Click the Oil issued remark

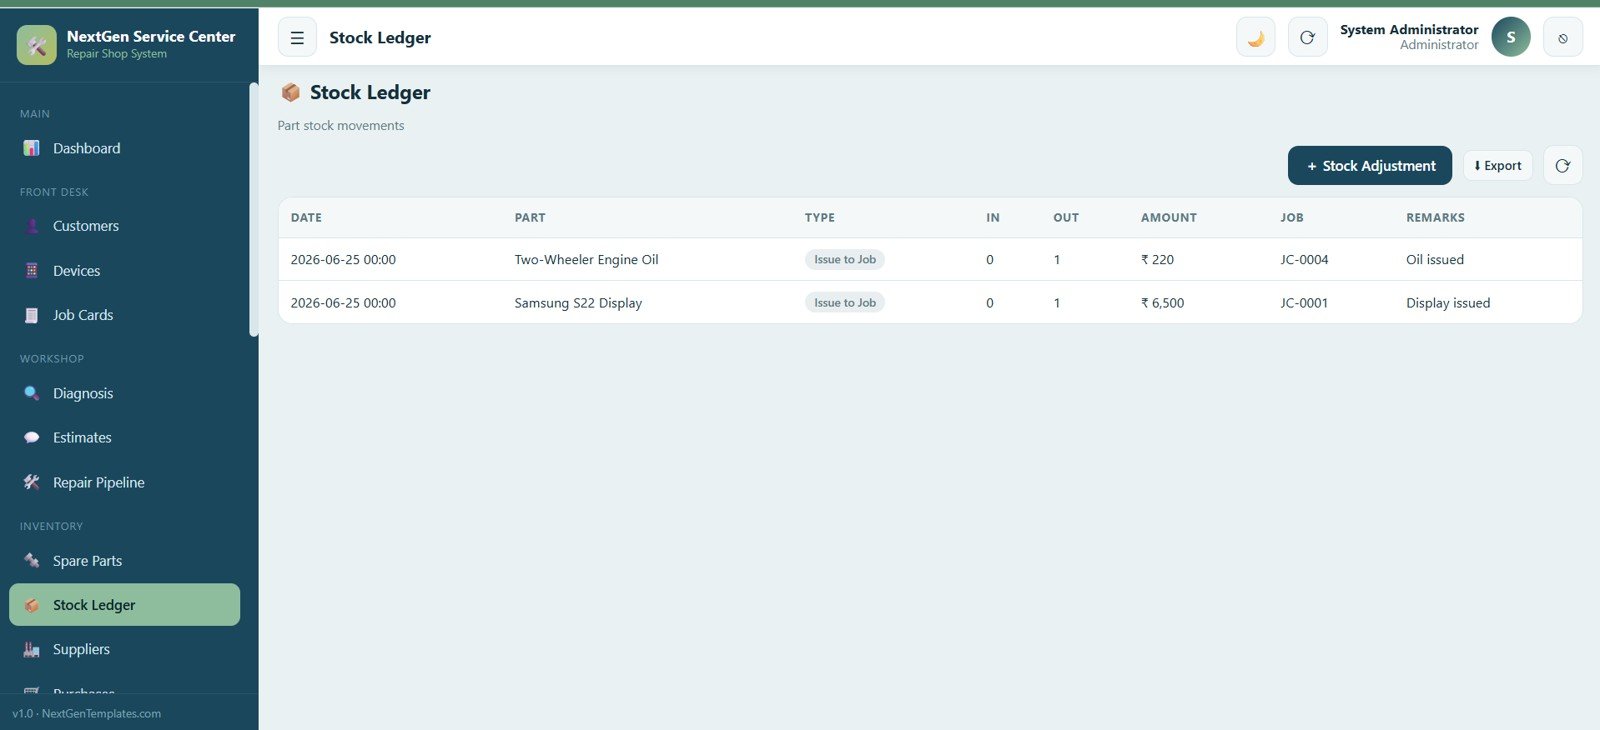tap(1435, 260)
